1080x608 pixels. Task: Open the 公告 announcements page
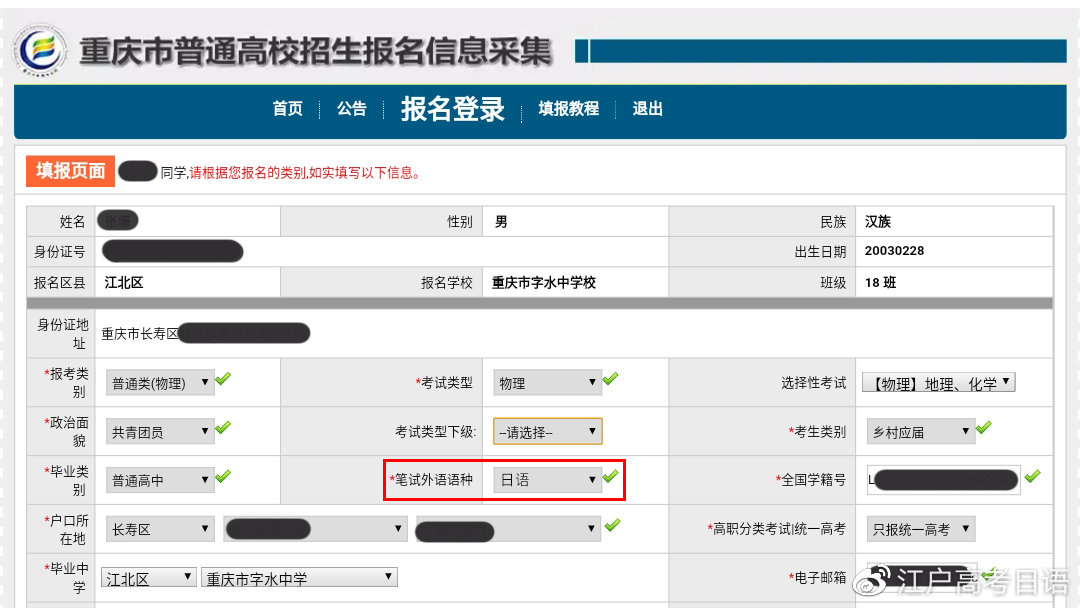[x=351, y=110]
